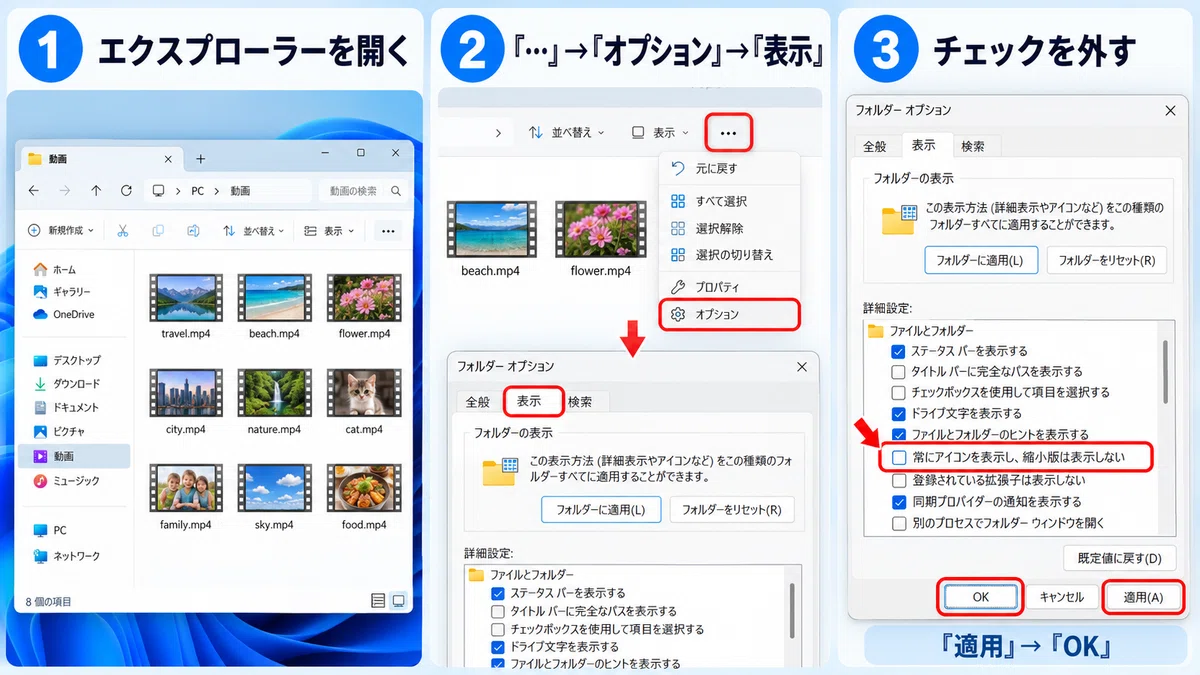This screenshot has width=1200, height=675.
Task: Click the キャンセル button
Action: click(x=1062, y=597)
